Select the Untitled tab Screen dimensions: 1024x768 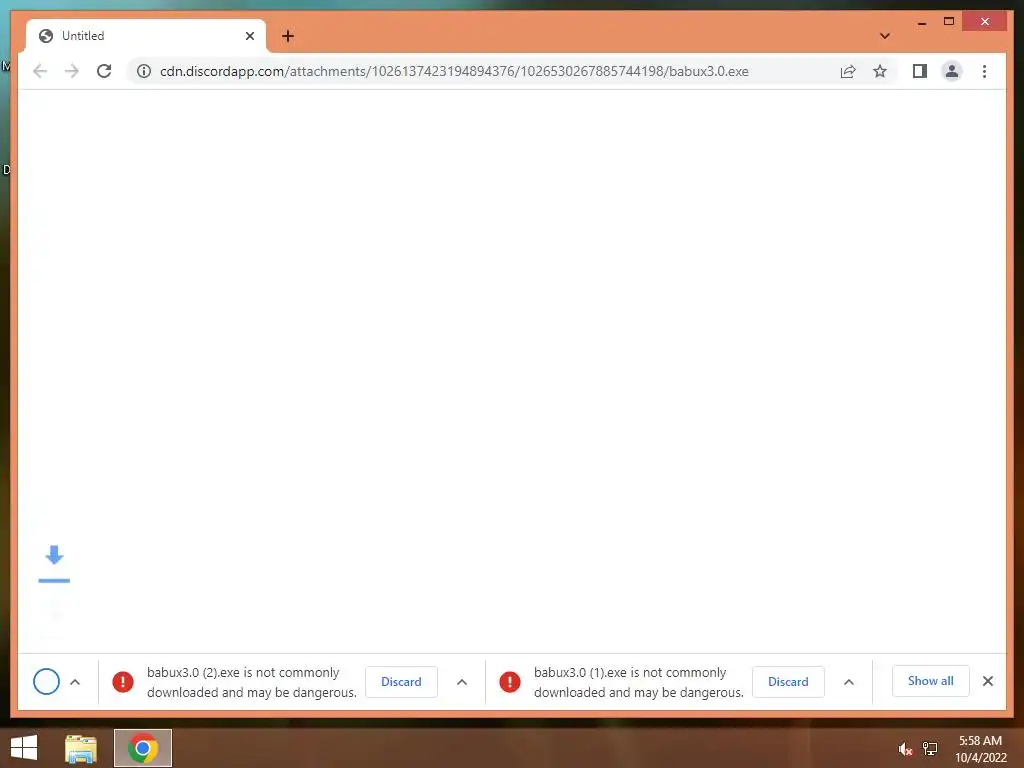(147, 36)
